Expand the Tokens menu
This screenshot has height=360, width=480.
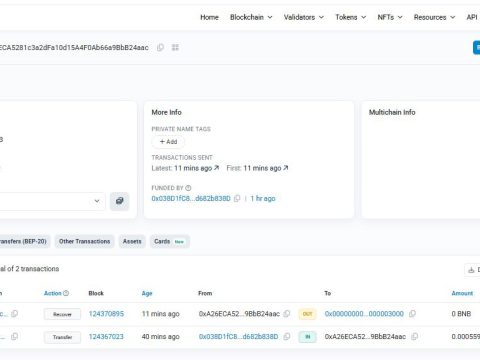pyautogui.click(x=351, y=17)
